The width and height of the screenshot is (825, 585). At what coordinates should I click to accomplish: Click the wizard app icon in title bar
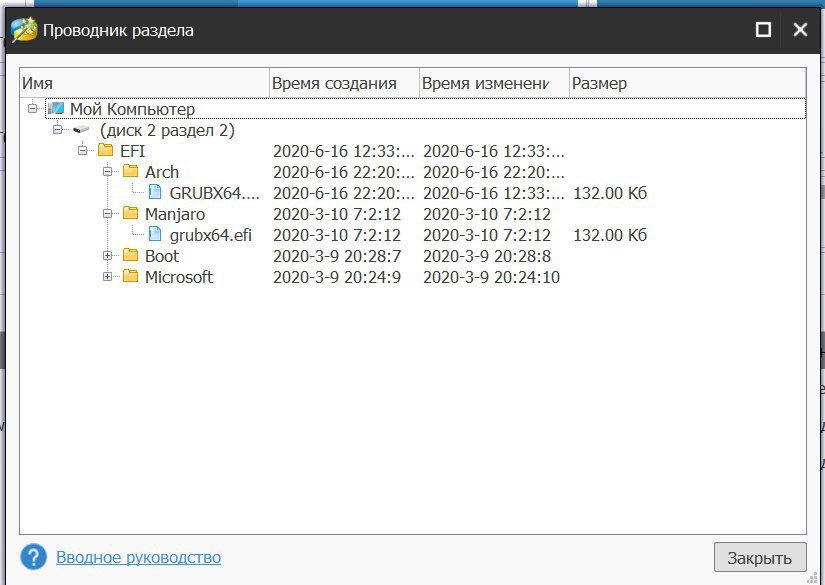coord(24,29)
